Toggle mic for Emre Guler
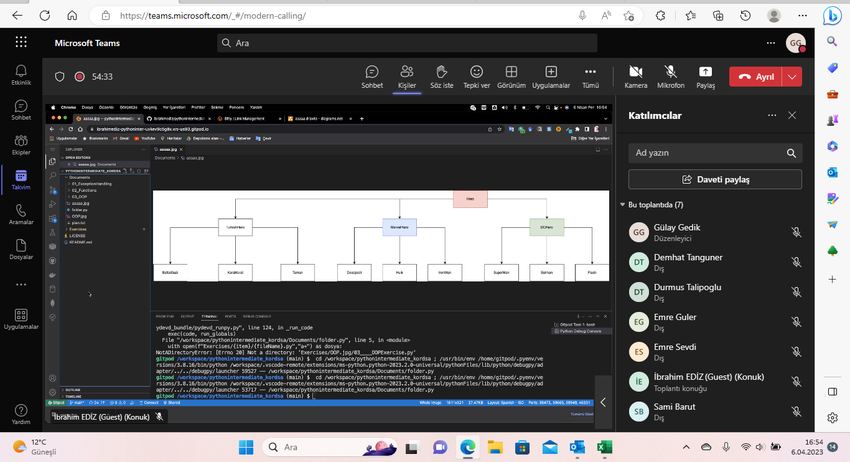Viewport: 850px width, 462px height. (796, 322)
